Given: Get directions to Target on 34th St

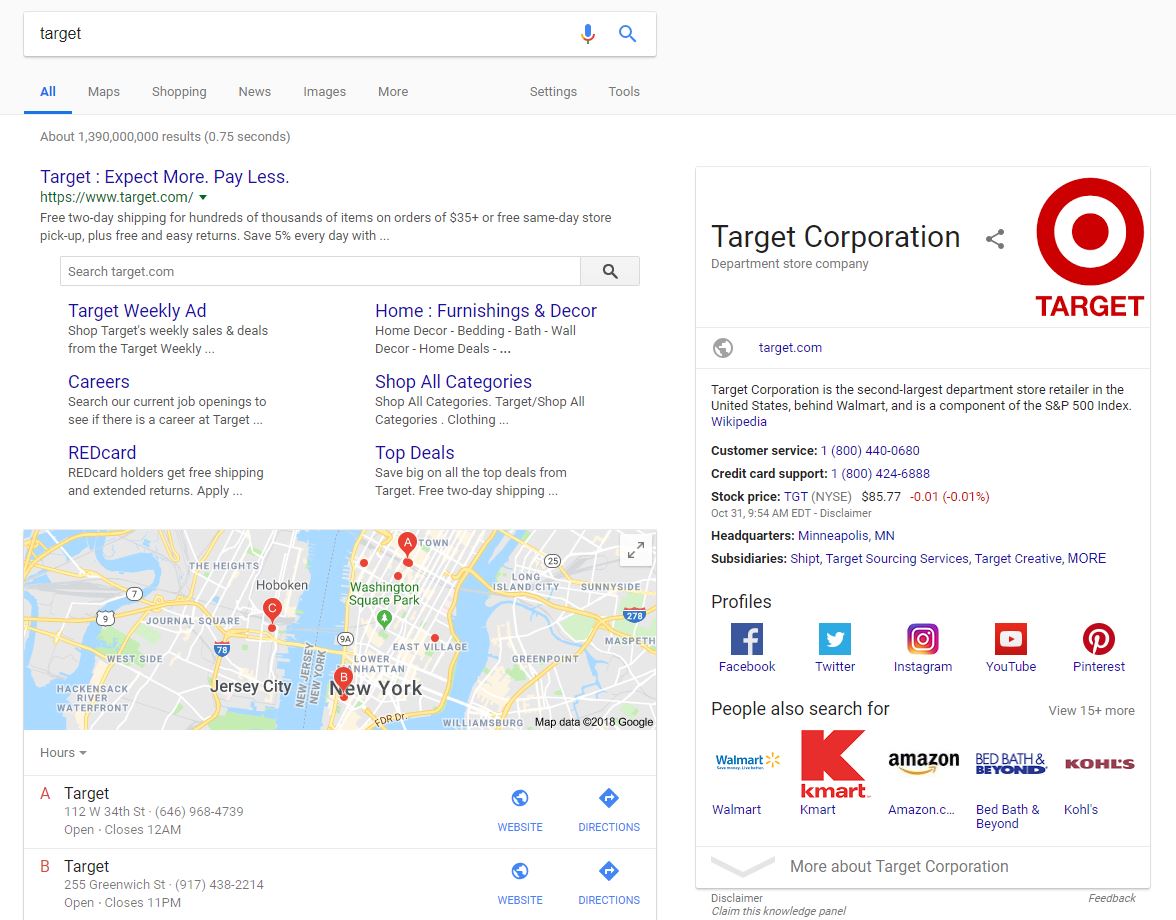Looking at the screenshot, I should (609, 811).
